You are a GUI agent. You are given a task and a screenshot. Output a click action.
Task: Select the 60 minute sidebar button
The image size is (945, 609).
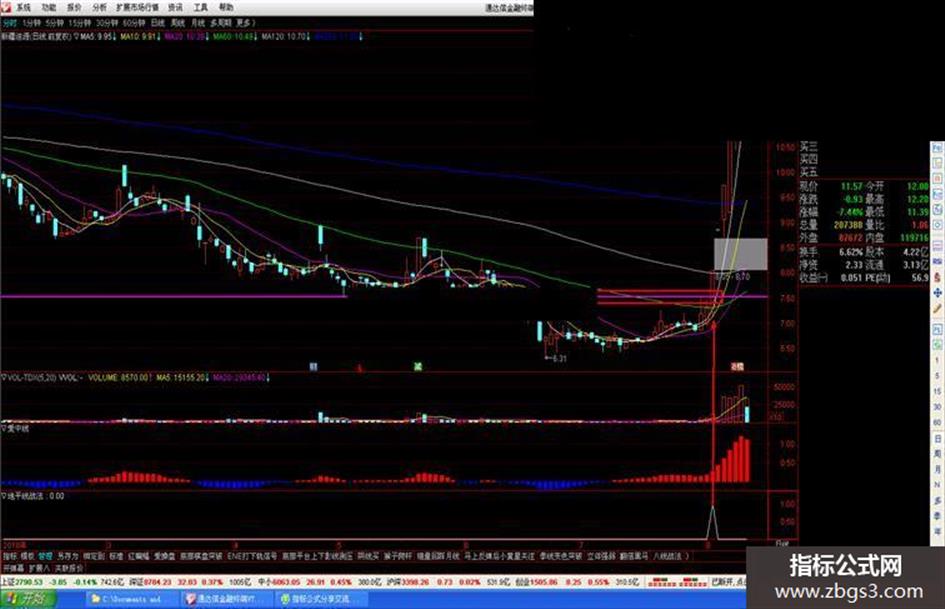pos(937,423)
